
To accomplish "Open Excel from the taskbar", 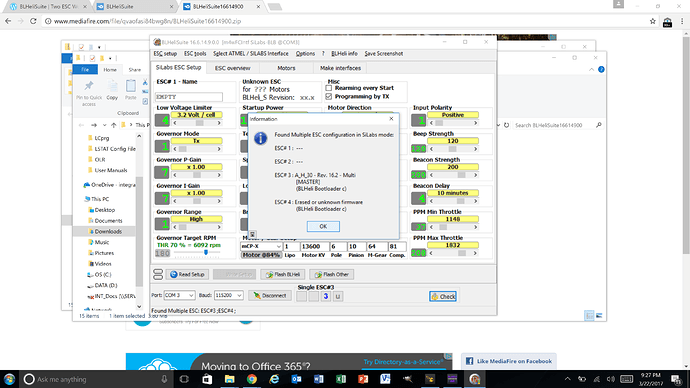I will point(341,379).
